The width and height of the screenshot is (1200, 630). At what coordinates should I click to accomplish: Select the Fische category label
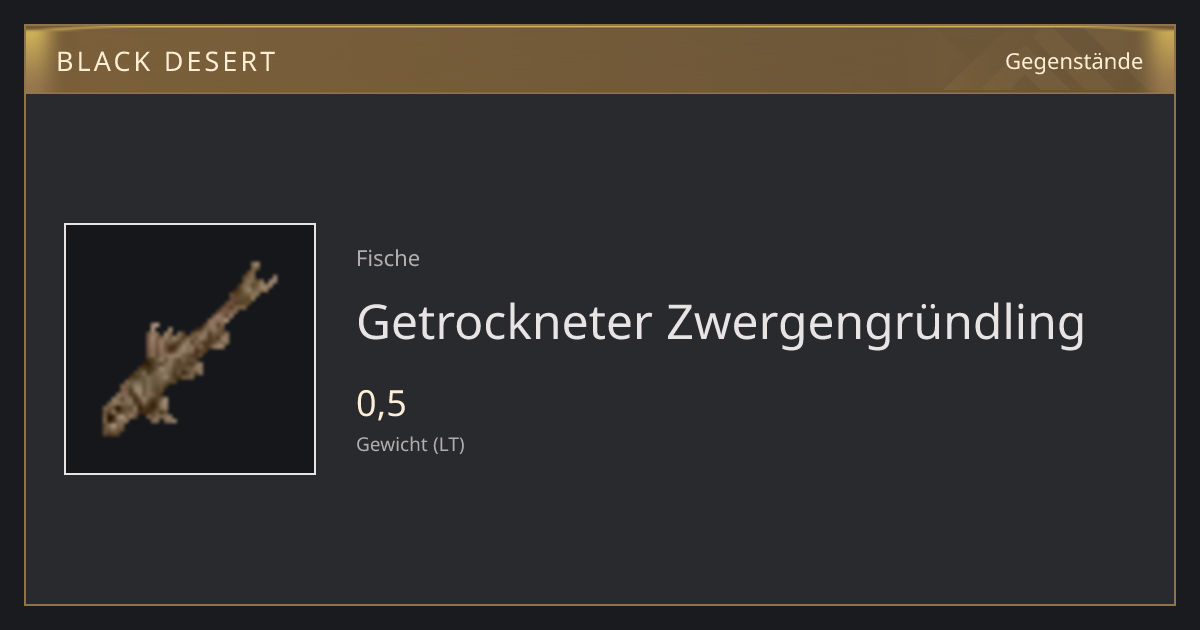point(388,258)
